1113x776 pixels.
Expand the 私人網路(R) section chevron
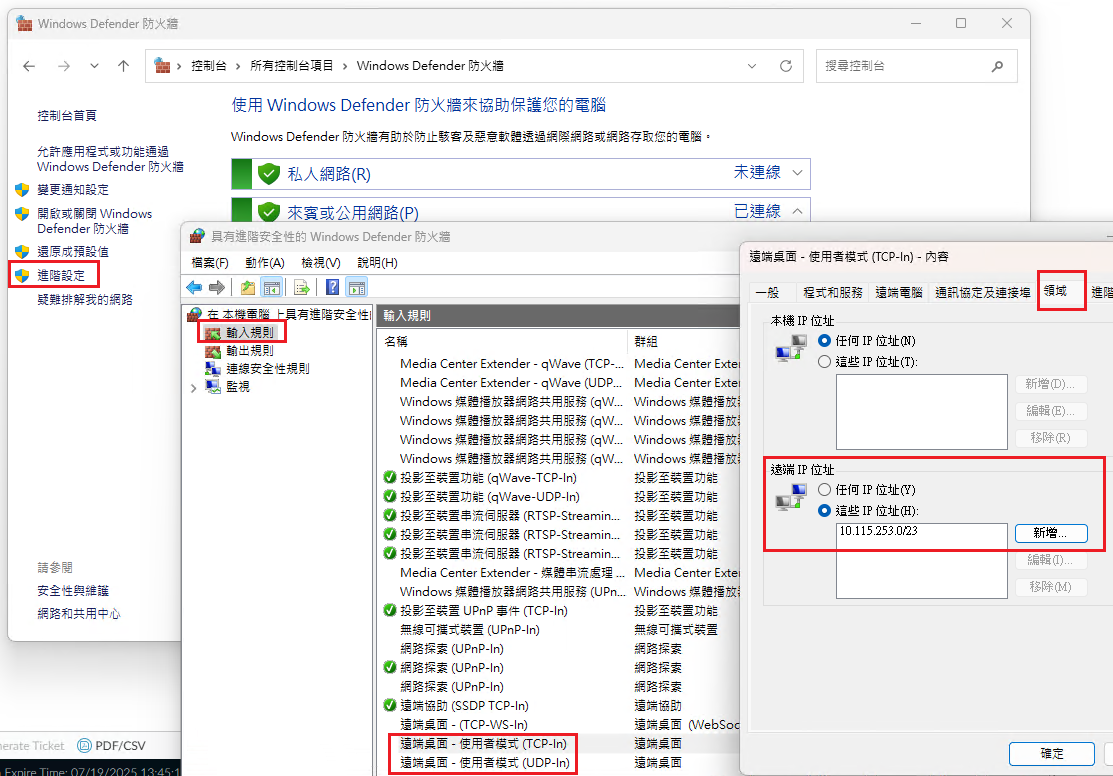point(797,173)
